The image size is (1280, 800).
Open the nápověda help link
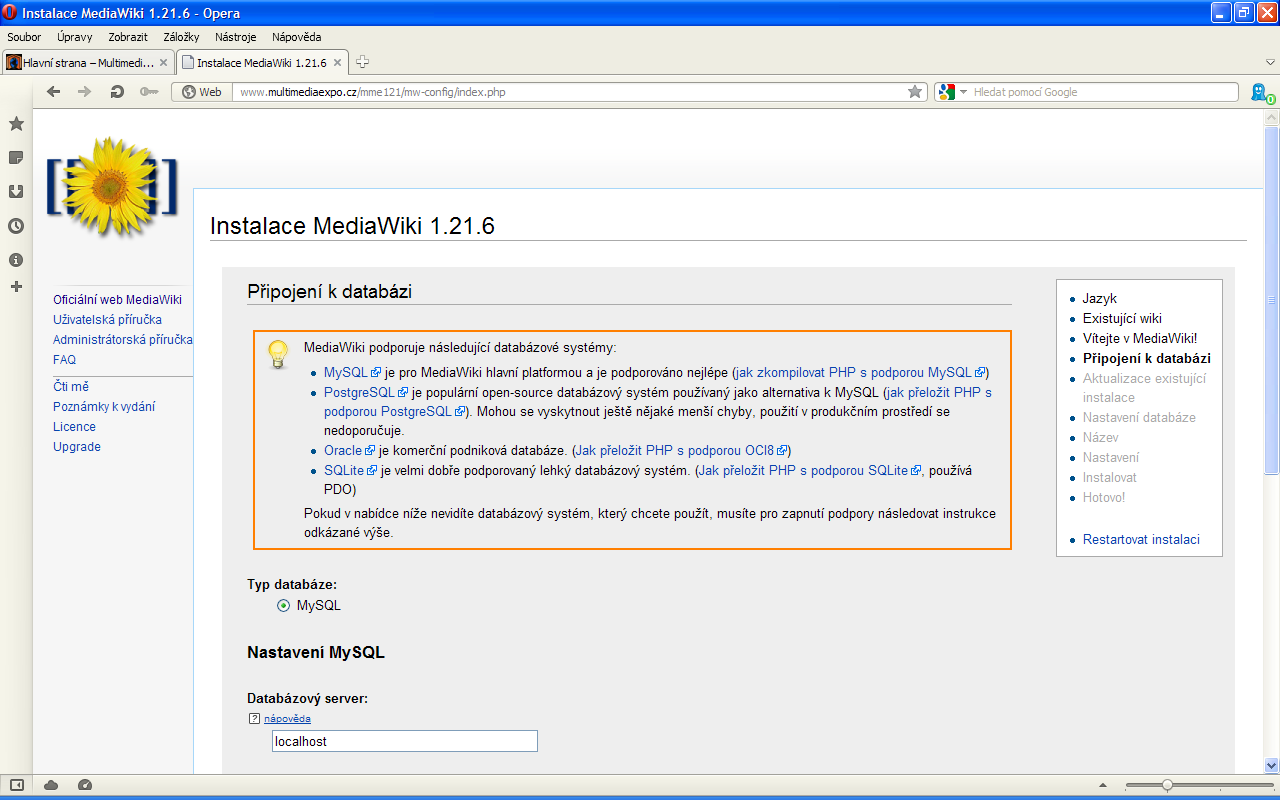click(287, 719)
